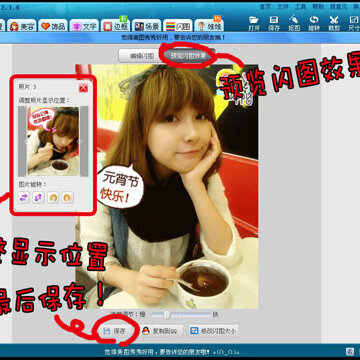
Task: Adjust the animation speed slider handle
Action: [166, 315]
